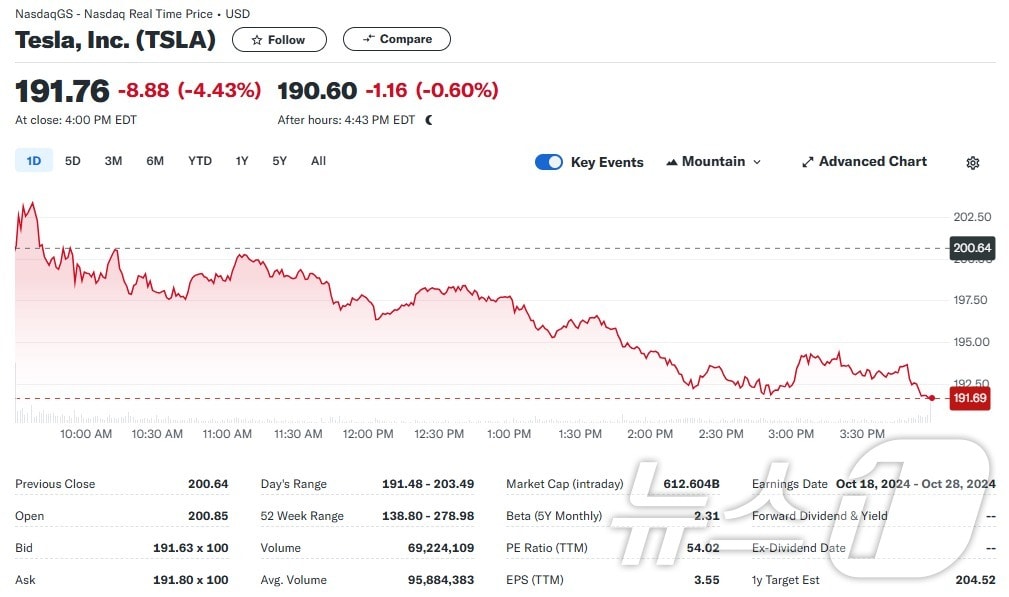This screenshot has width=1009, height=597.
Task: Open the Compare symbols selector
Action: point(396,39)
